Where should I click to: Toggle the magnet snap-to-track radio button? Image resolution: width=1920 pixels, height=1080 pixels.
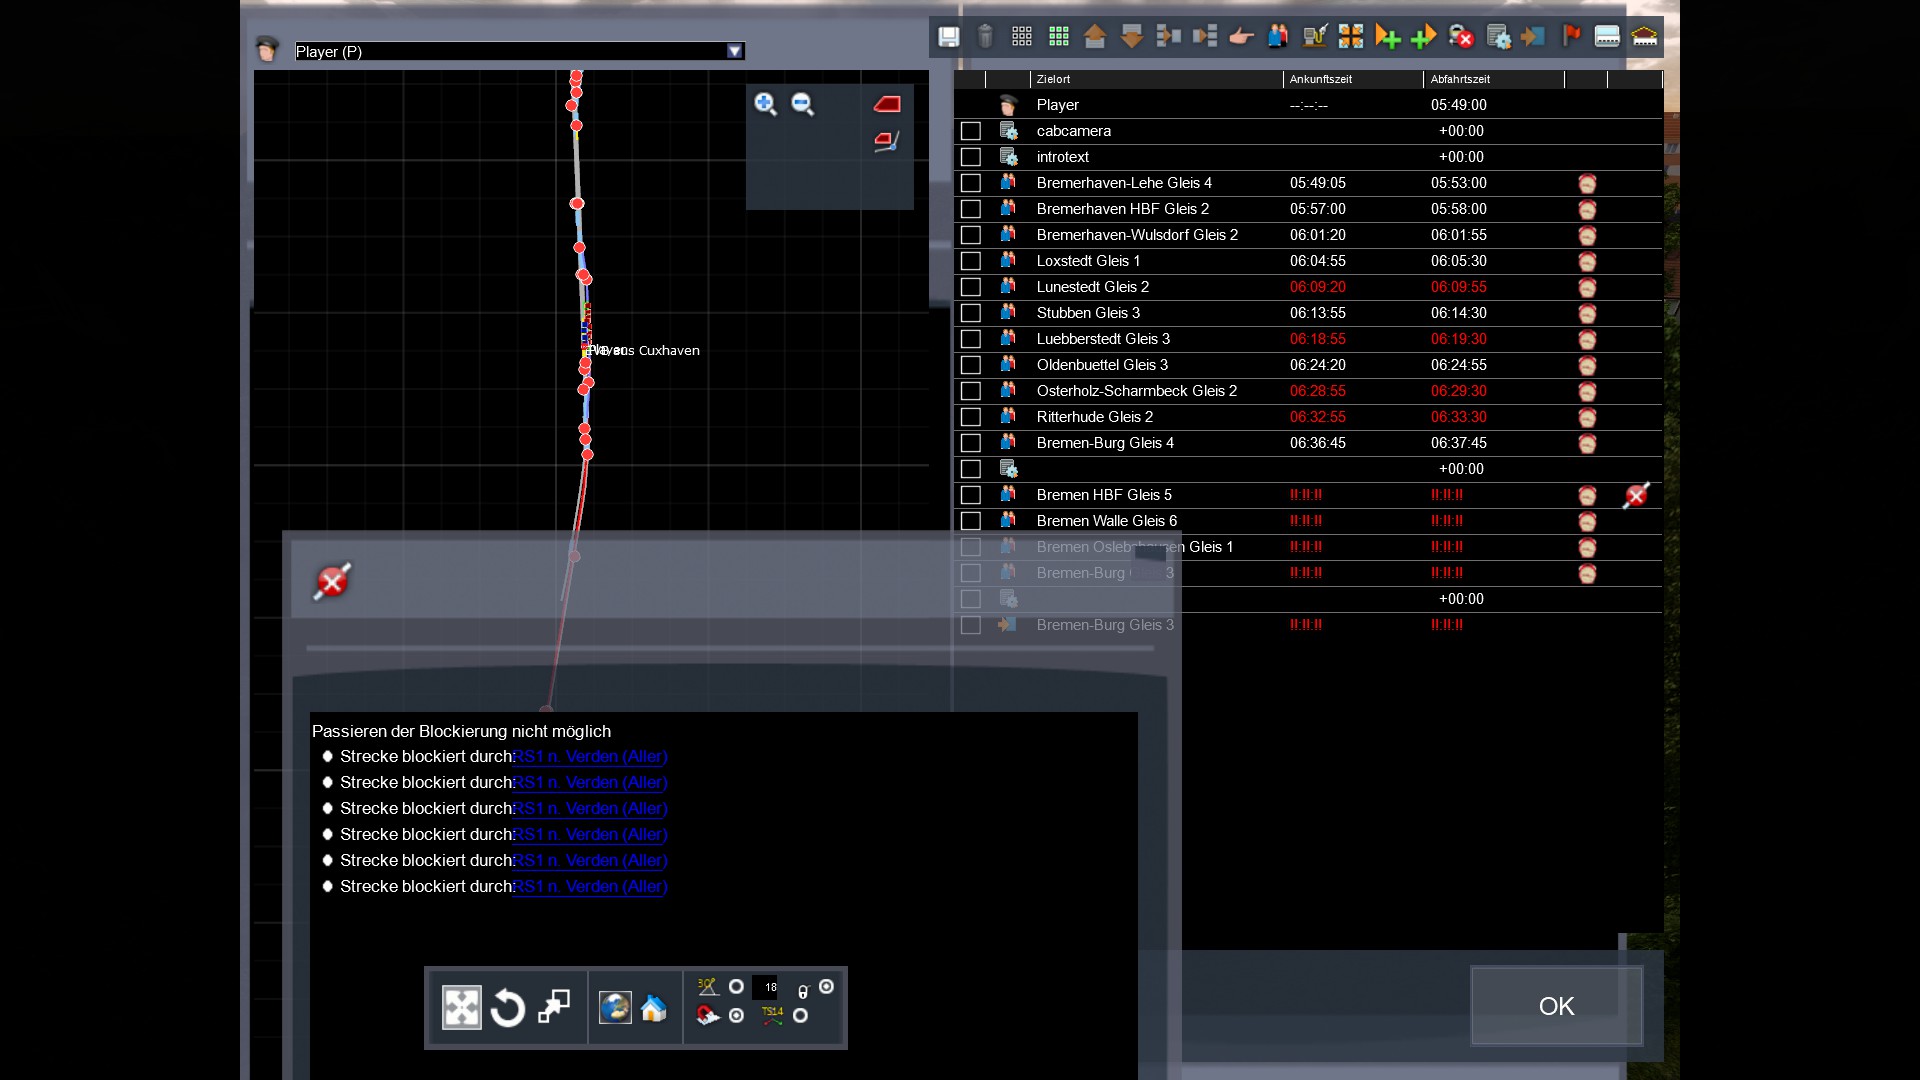(736, 1016)
